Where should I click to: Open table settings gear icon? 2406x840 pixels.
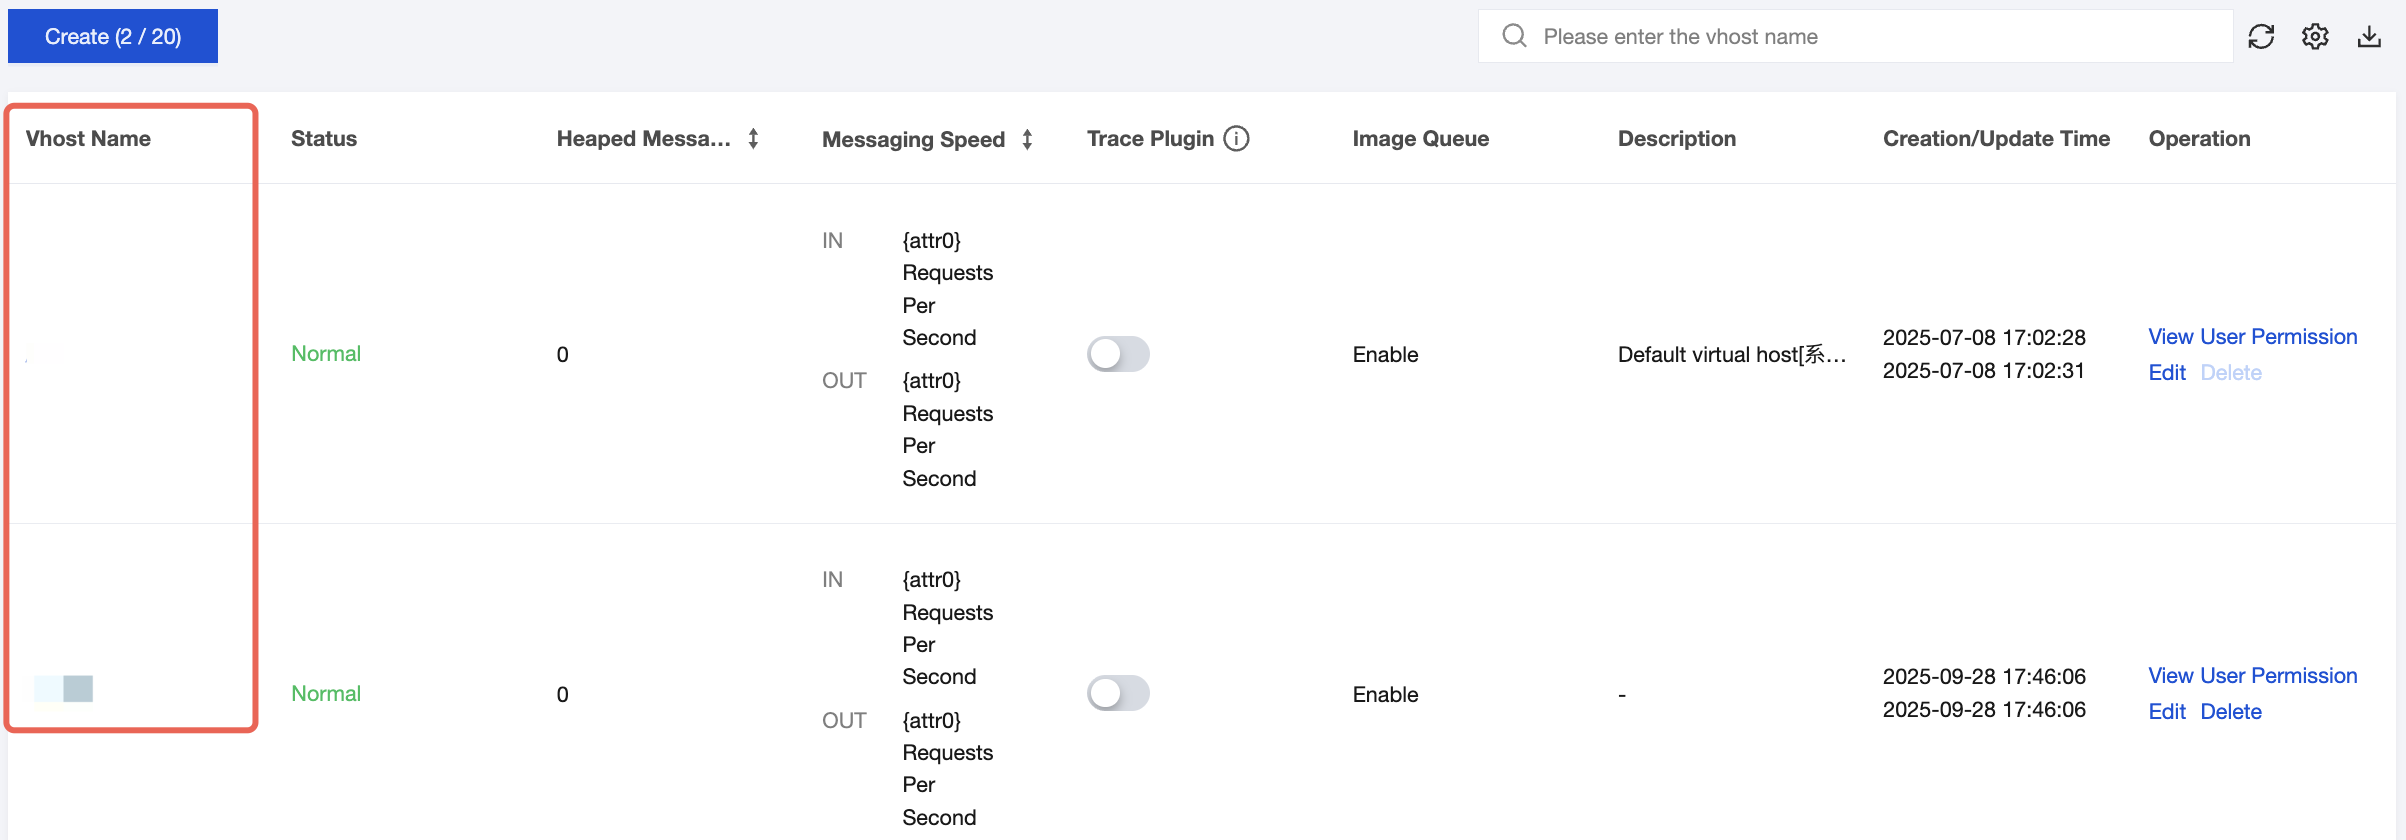(2315, 37)
